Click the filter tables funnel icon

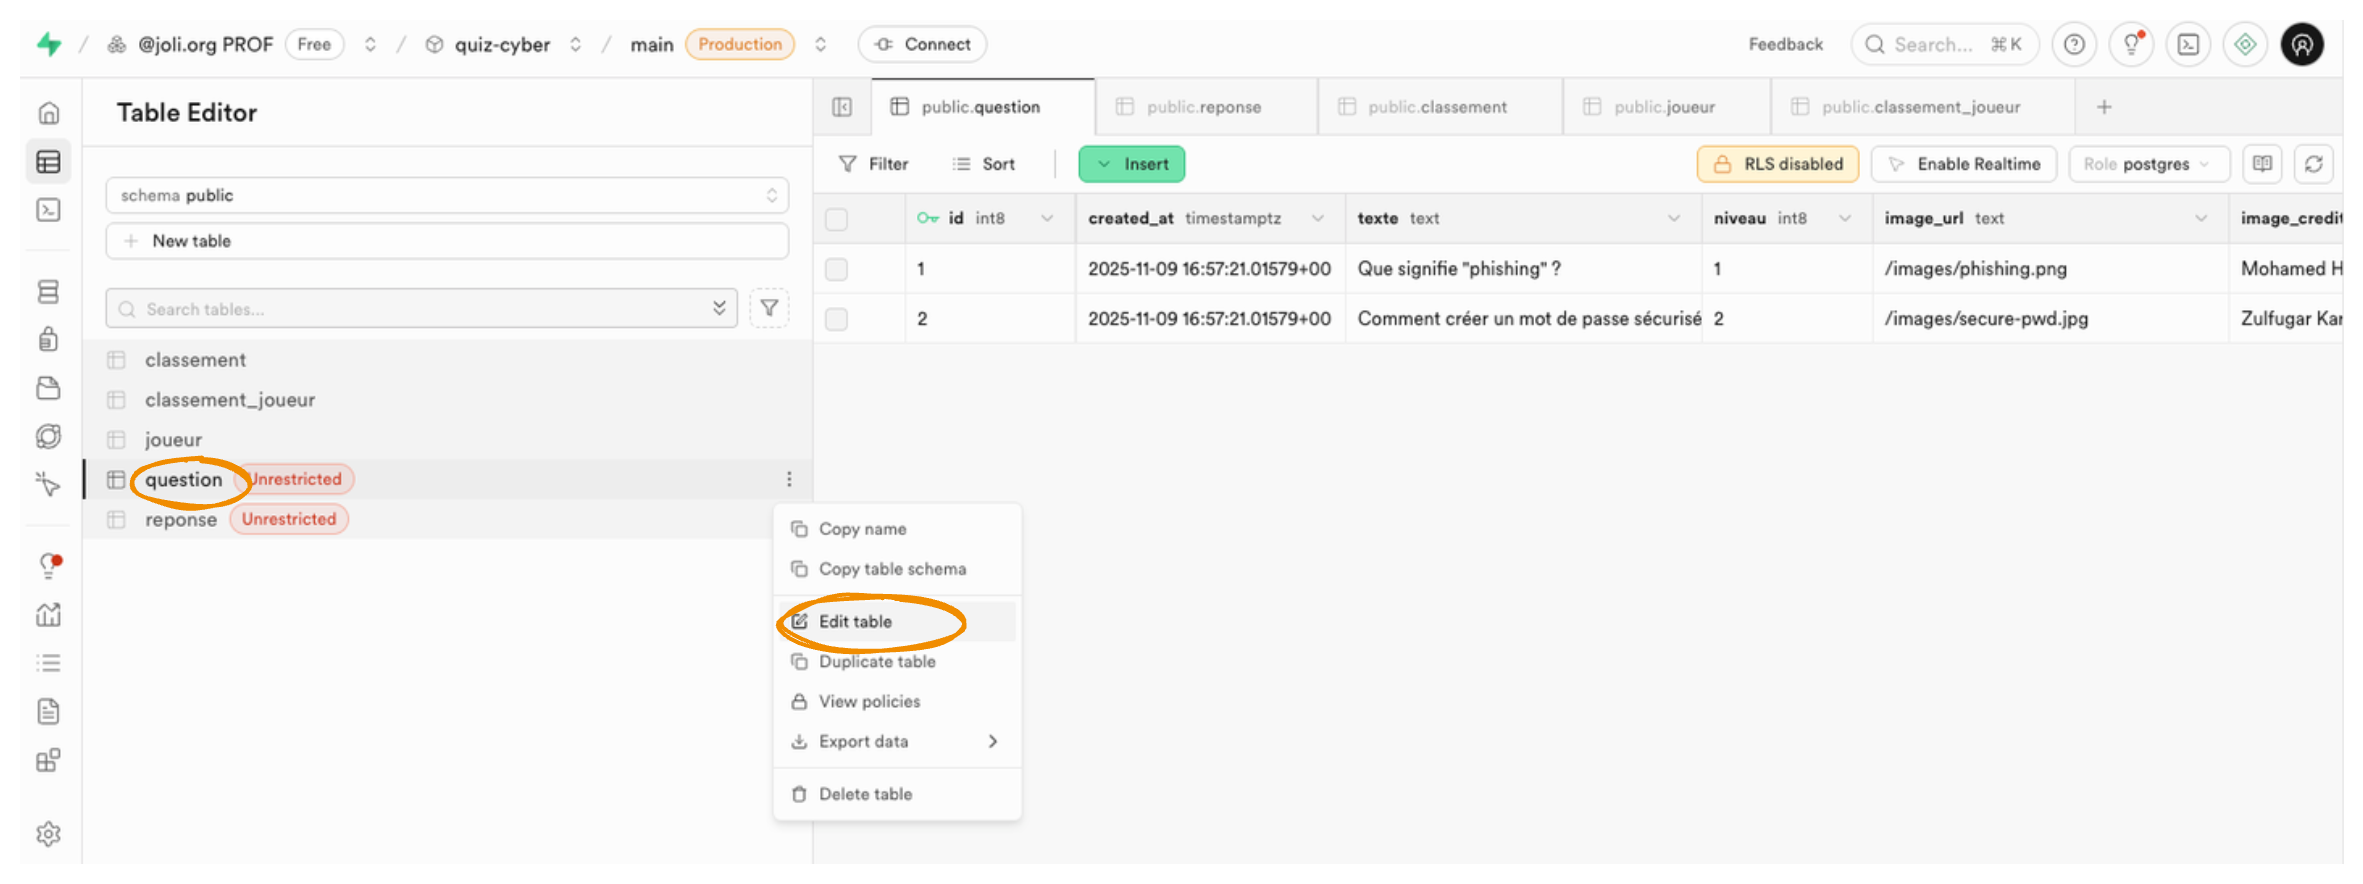[x=769, y=308]
